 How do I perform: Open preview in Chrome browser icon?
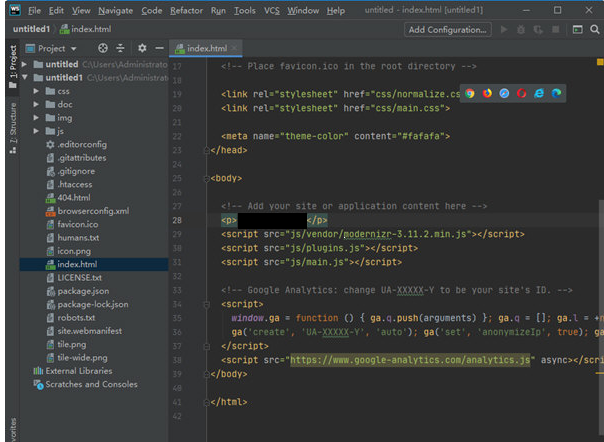470,93
